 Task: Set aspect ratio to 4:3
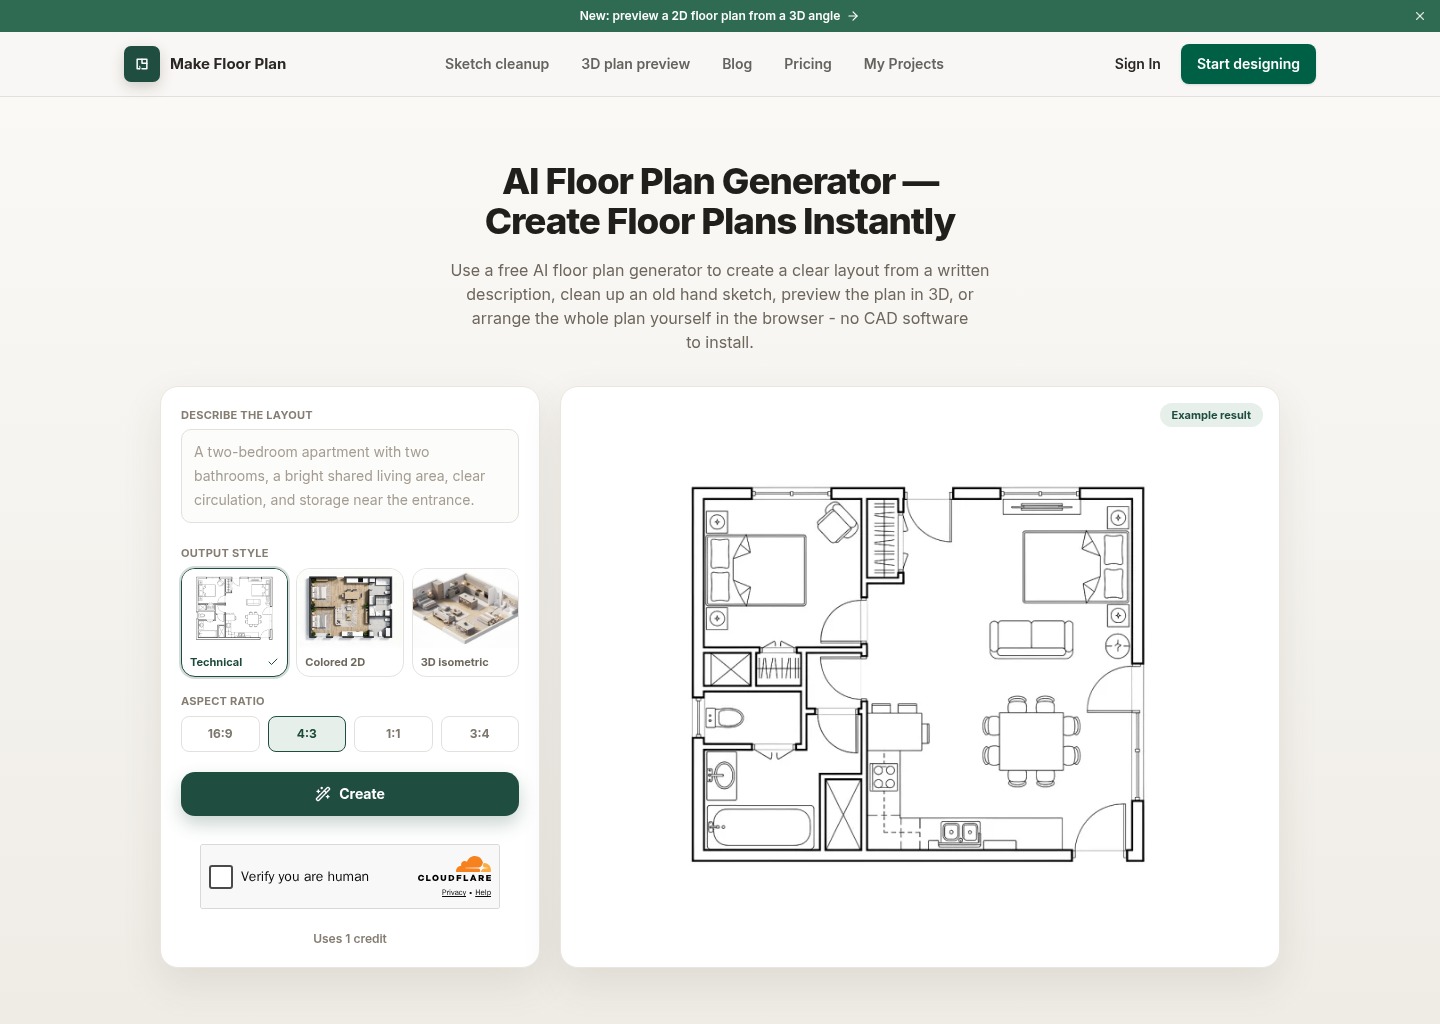(x=307, y=734)
